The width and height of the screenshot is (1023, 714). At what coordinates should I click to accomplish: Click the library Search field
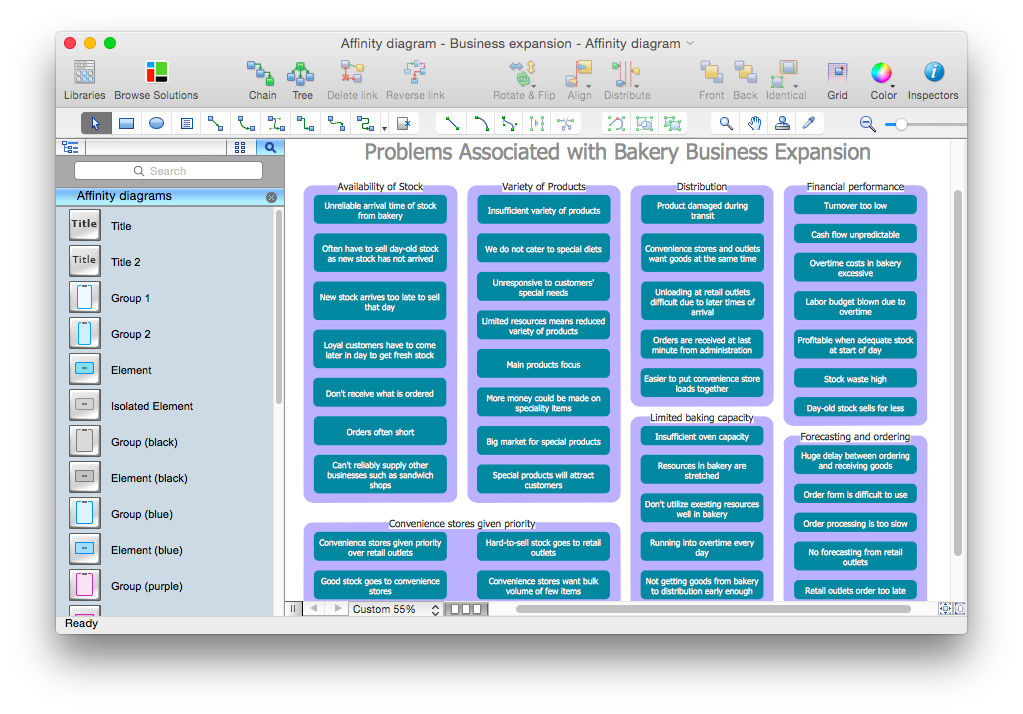point(168,171)
